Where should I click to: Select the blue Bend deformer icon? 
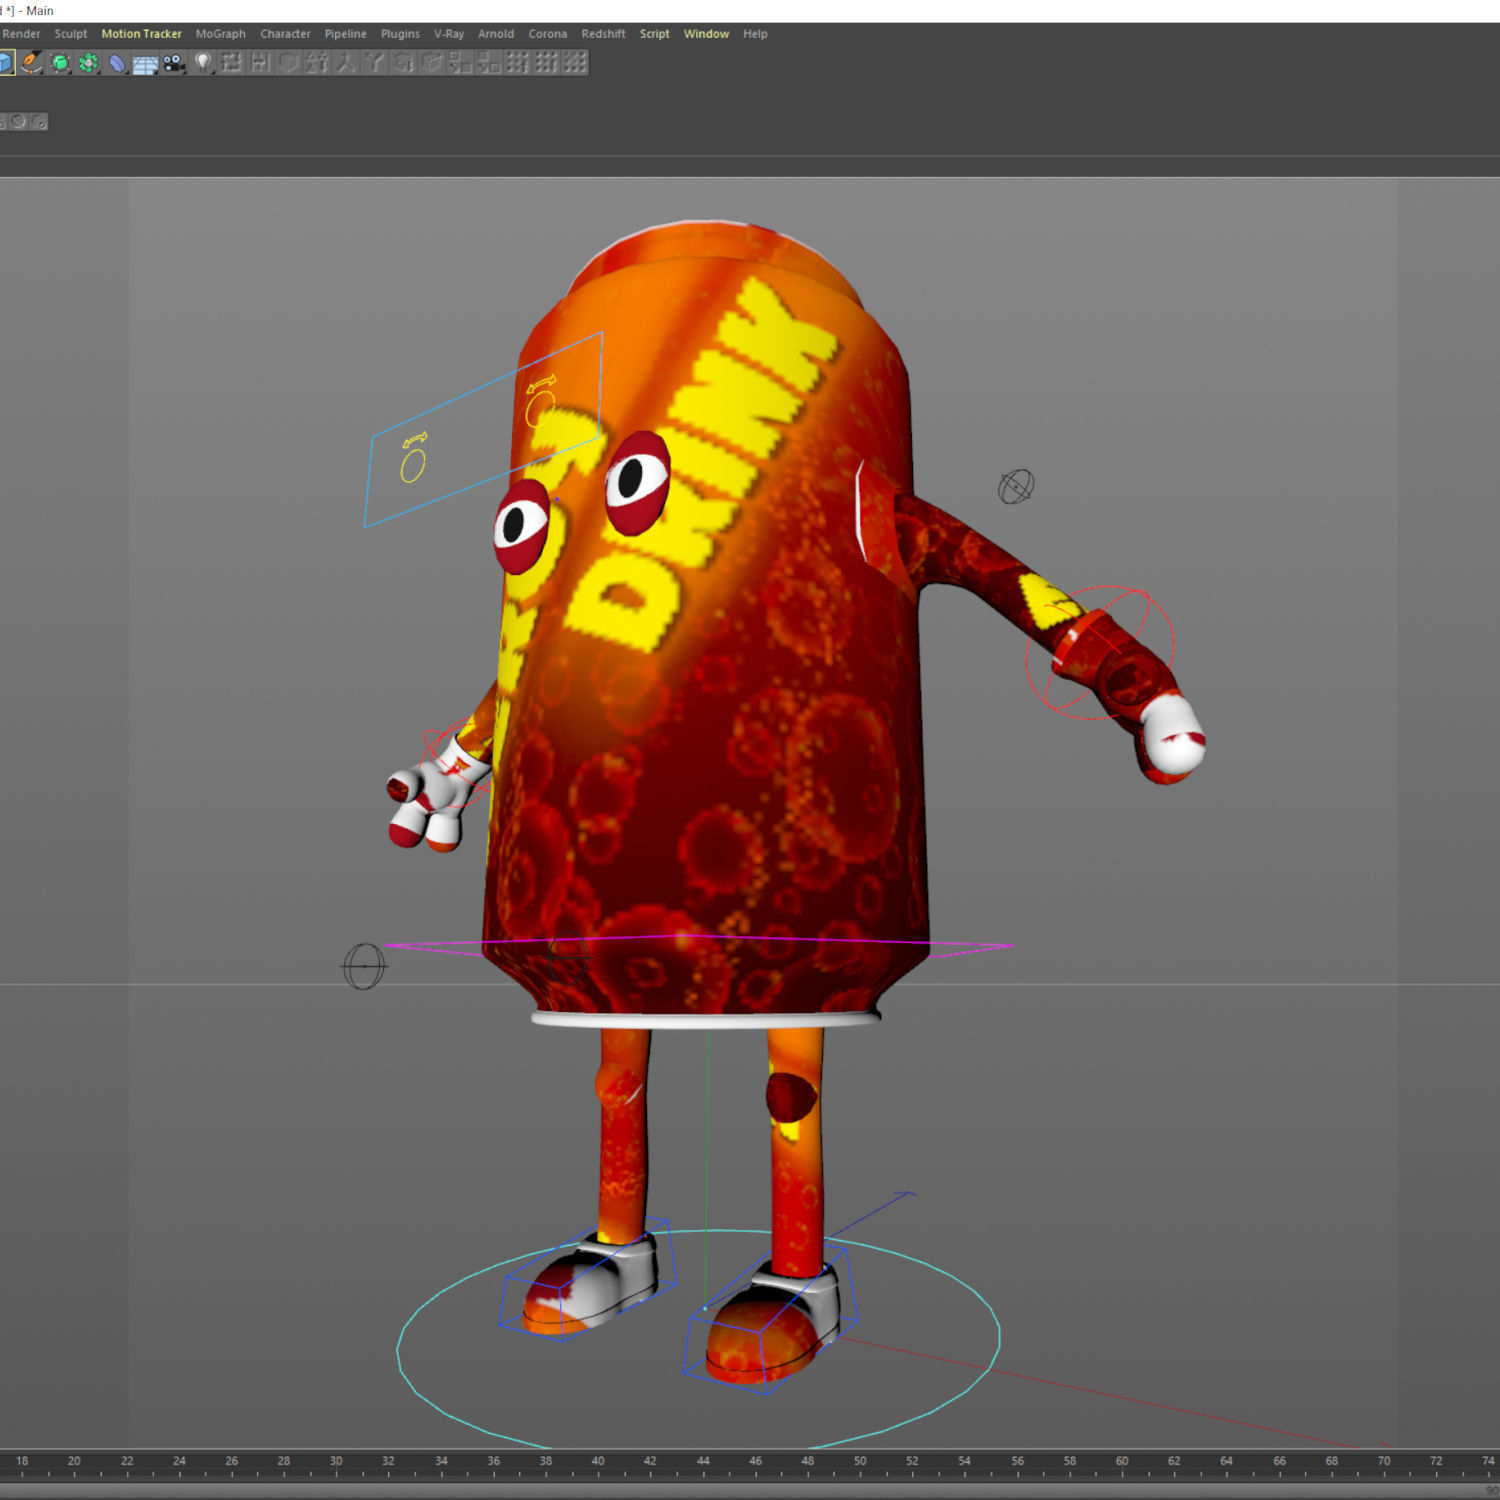tap(117, 62)
